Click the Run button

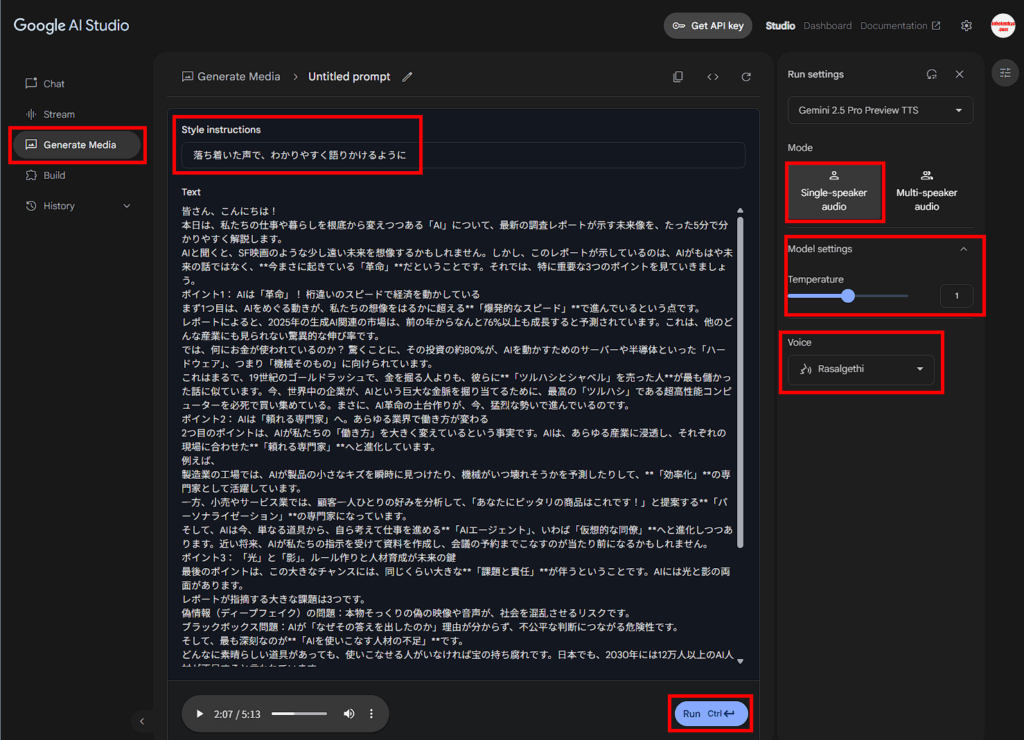709,713
